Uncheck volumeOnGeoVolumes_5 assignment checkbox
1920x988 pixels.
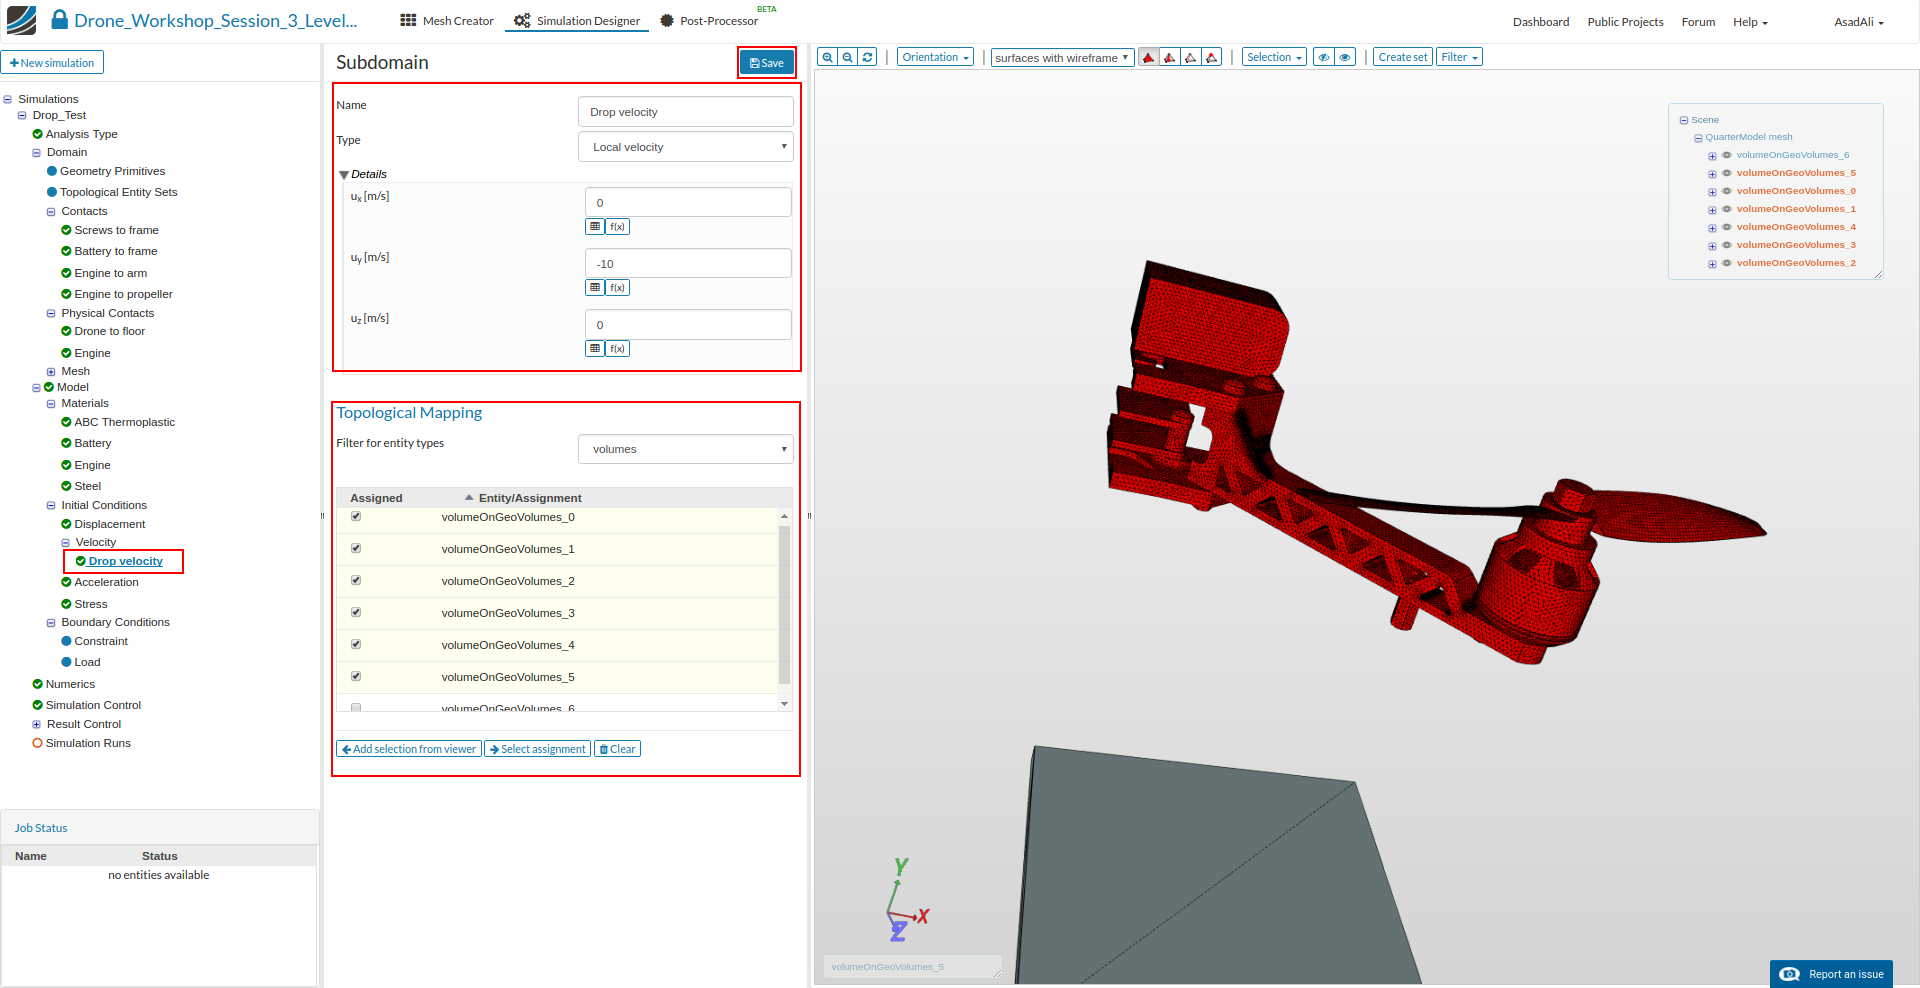356,677
